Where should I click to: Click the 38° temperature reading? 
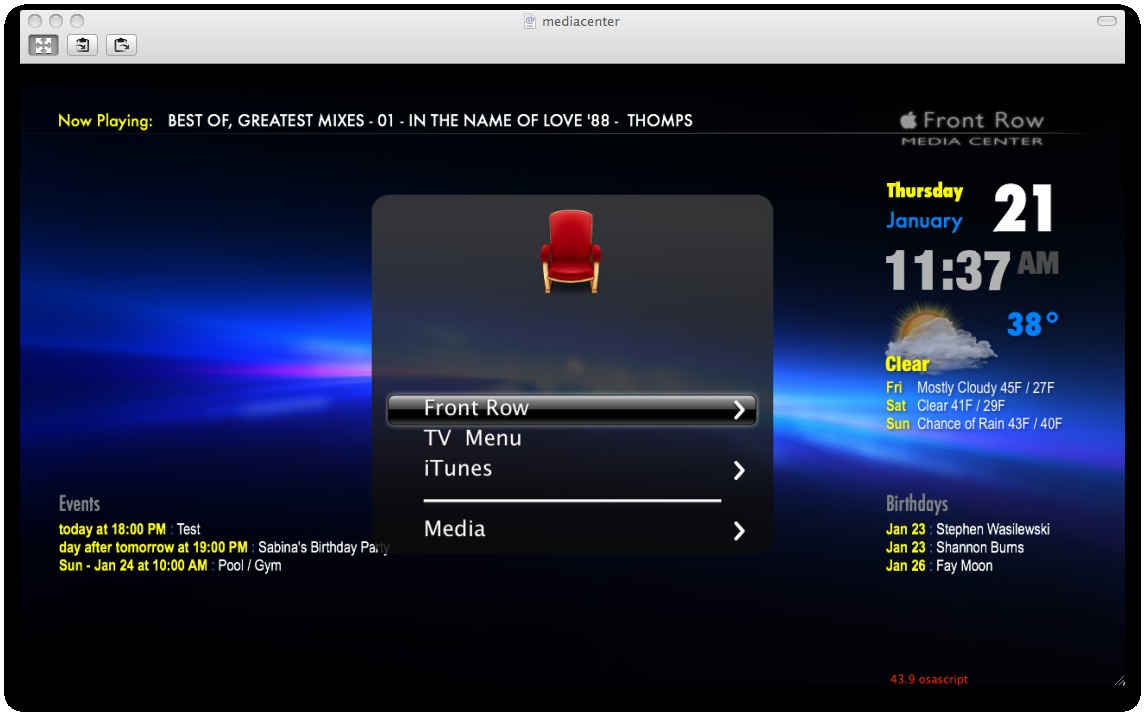(x=1033, y=324)
